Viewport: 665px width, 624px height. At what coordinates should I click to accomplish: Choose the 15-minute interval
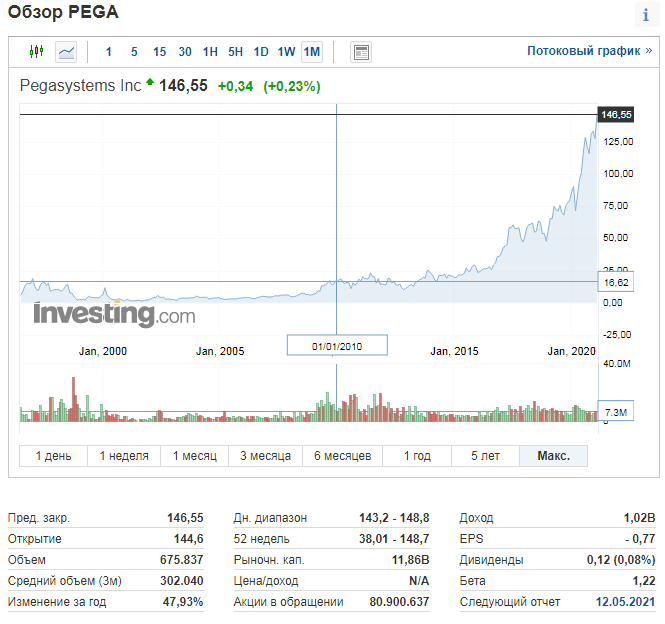point(160,52)
